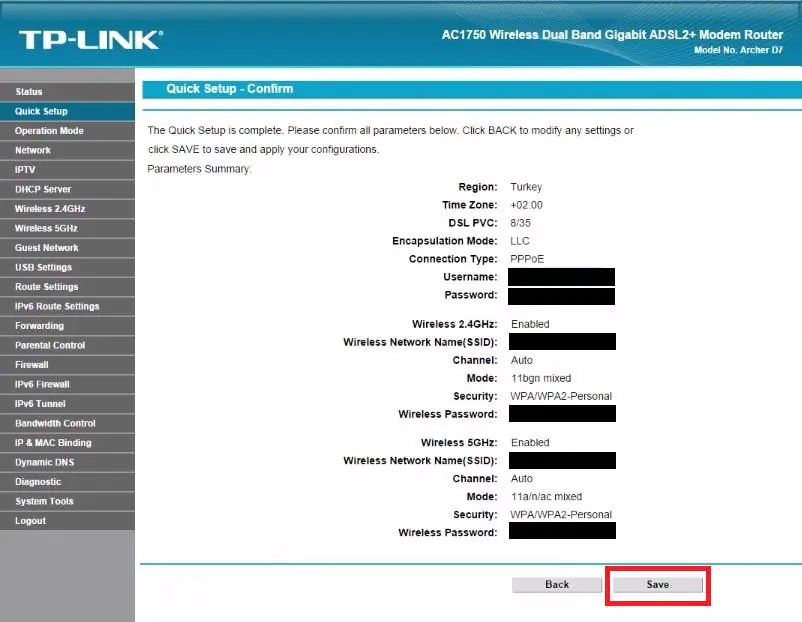The width and height of the screenshot is (802, 622).
Task: Open Route Settings
Action: point(46,286)
